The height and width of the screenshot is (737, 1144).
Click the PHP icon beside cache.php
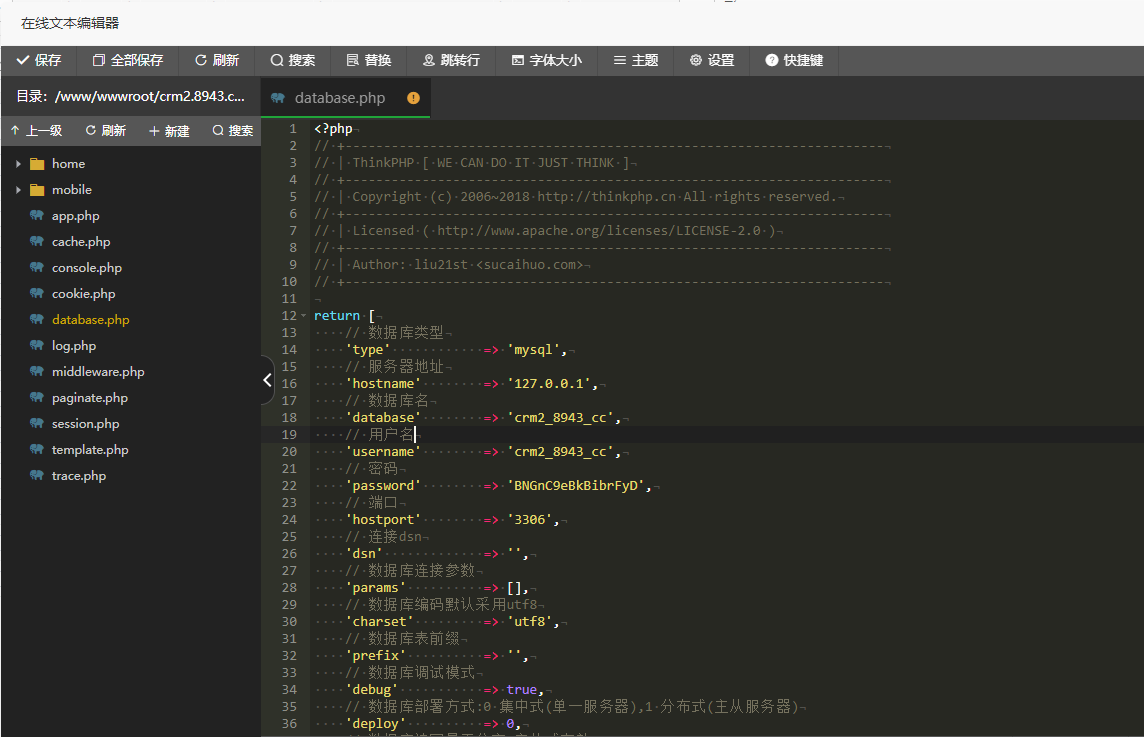37,241
